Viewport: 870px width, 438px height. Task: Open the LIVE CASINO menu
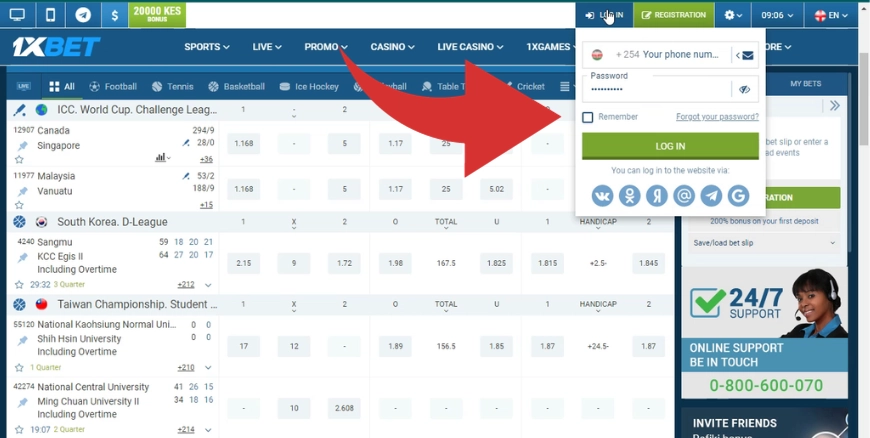471,47
